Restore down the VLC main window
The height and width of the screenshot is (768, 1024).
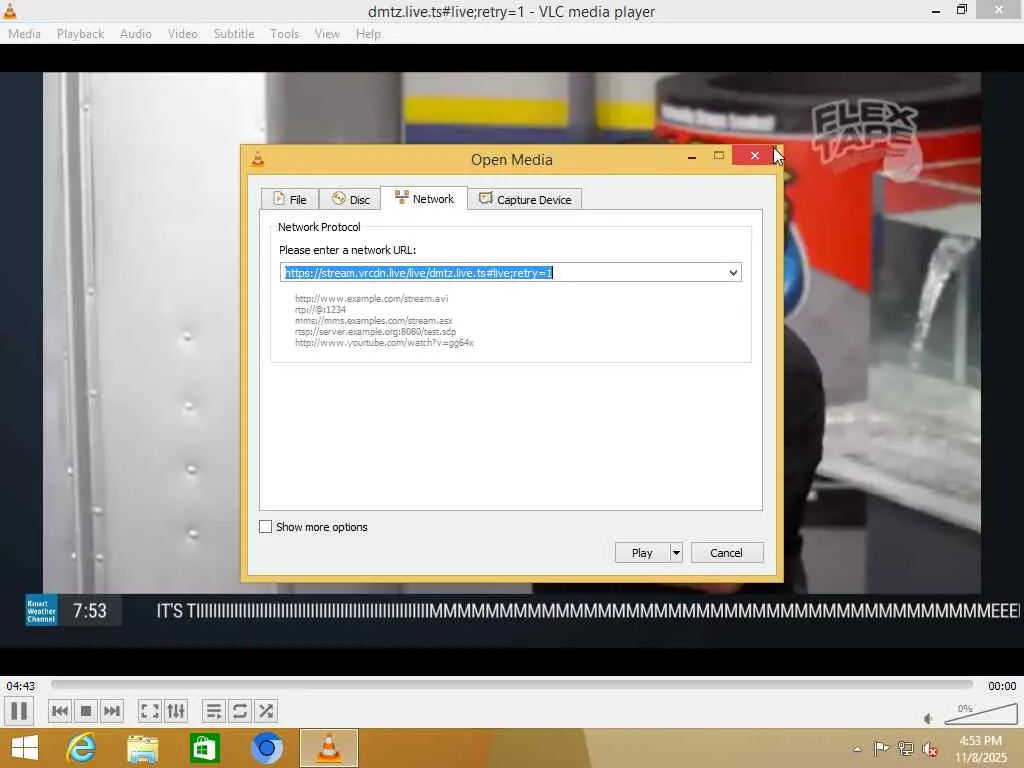tap(961, 10)
